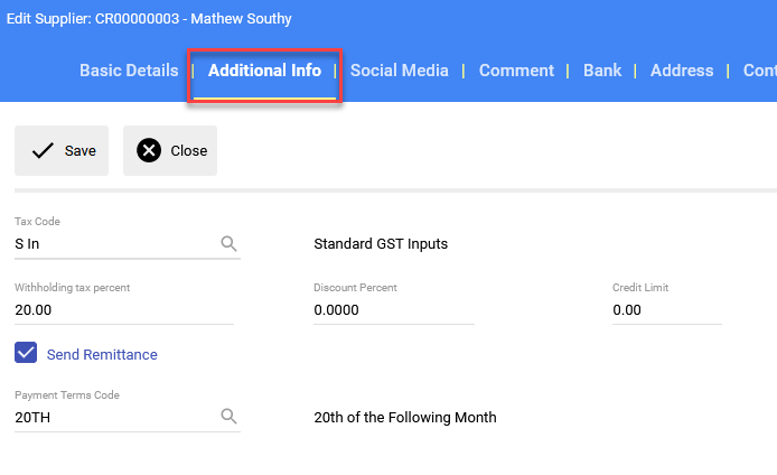The width and height of the screenshot is (777, 475).
Task: Focus the Tax Code field
Action: coord(115,244)
